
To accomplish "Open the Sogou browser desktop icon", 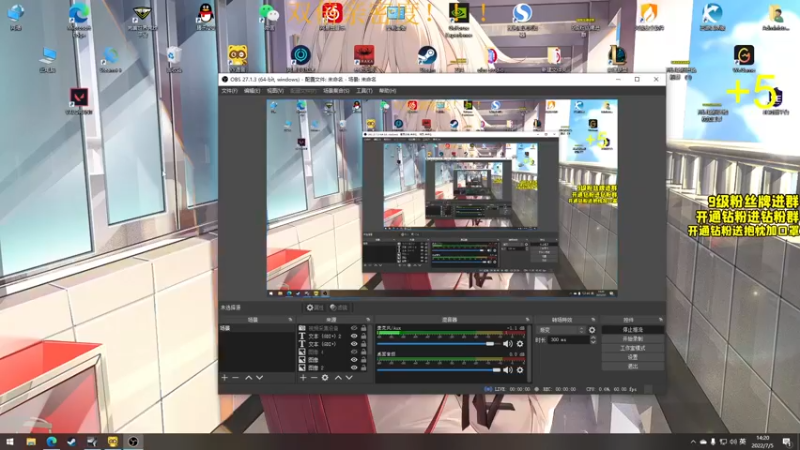I will pyautogui.click(x=522, y=18).
